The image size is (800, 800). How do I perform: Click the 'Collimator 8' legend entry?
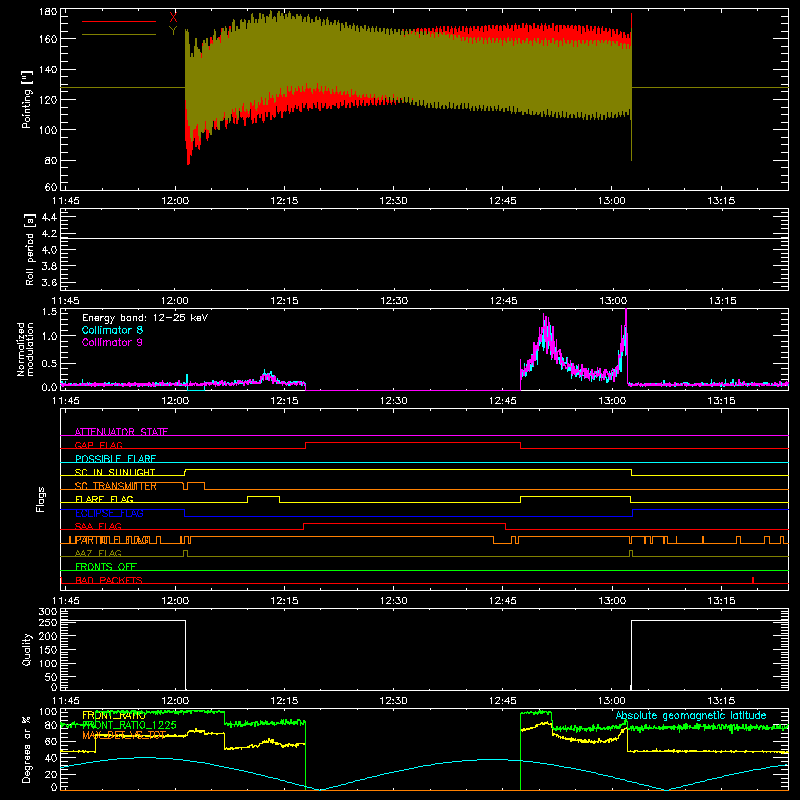coord(112,330)
